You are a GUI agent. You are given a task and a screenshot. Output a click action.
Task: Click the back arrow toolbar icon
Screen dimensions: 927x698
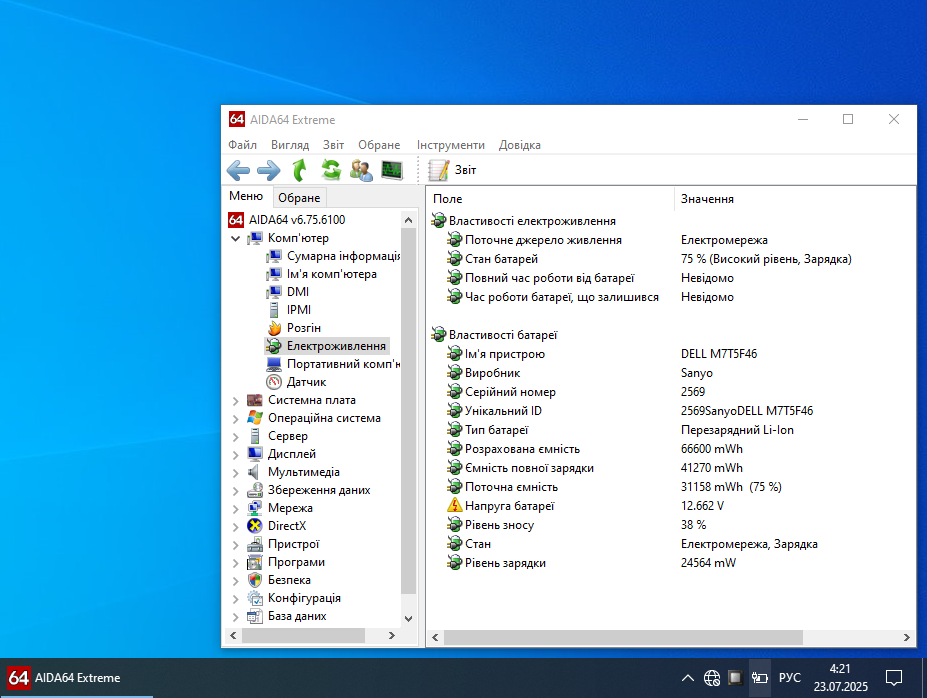click(x=238, y=170)
